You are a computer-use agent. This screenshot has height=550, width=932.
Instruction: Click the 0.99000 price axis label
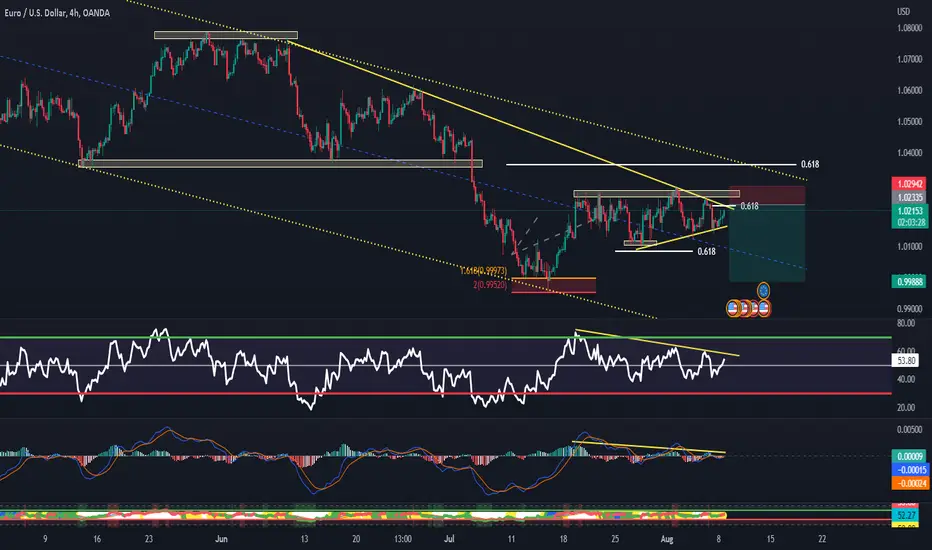click(909, 309)
